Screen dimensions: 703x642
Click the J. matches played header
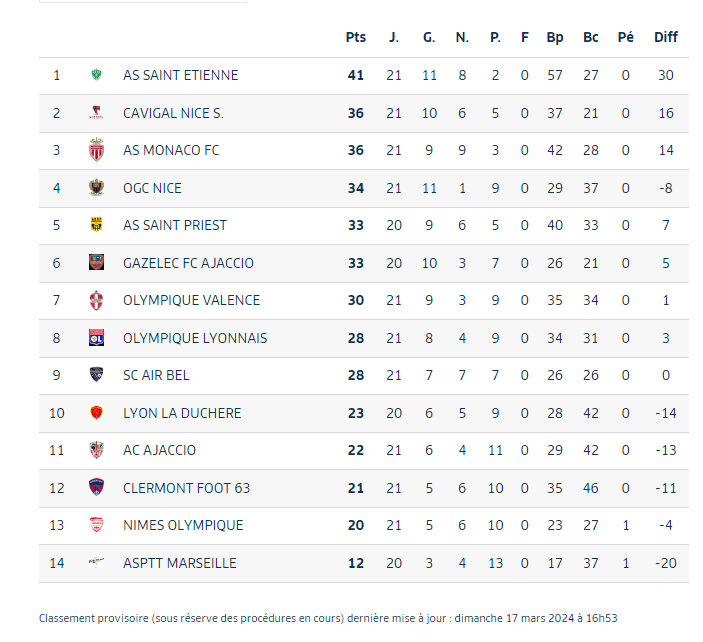point(394,37)
